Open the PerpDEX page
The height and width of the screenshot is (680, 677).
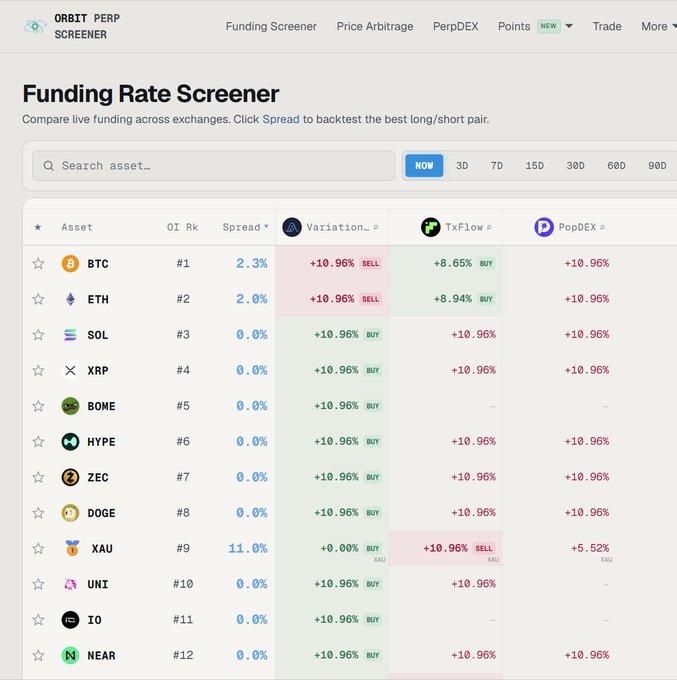(x=455, y=26)
